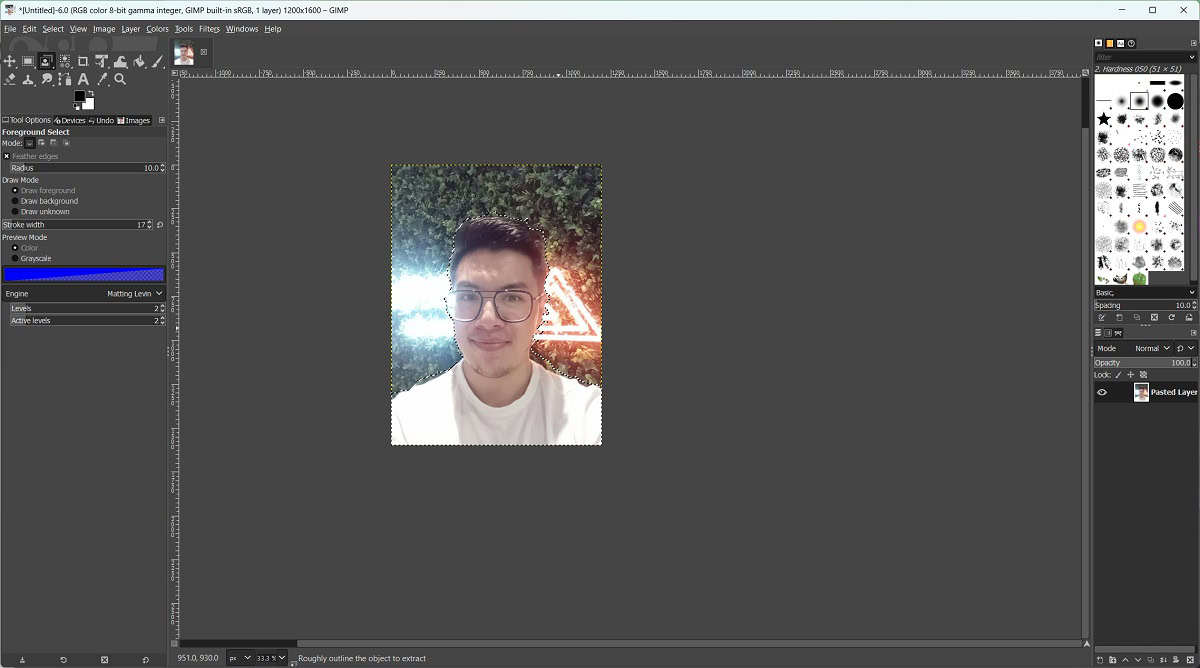Click the Rectangle Select tool
1200x668 pixels.
28,62
